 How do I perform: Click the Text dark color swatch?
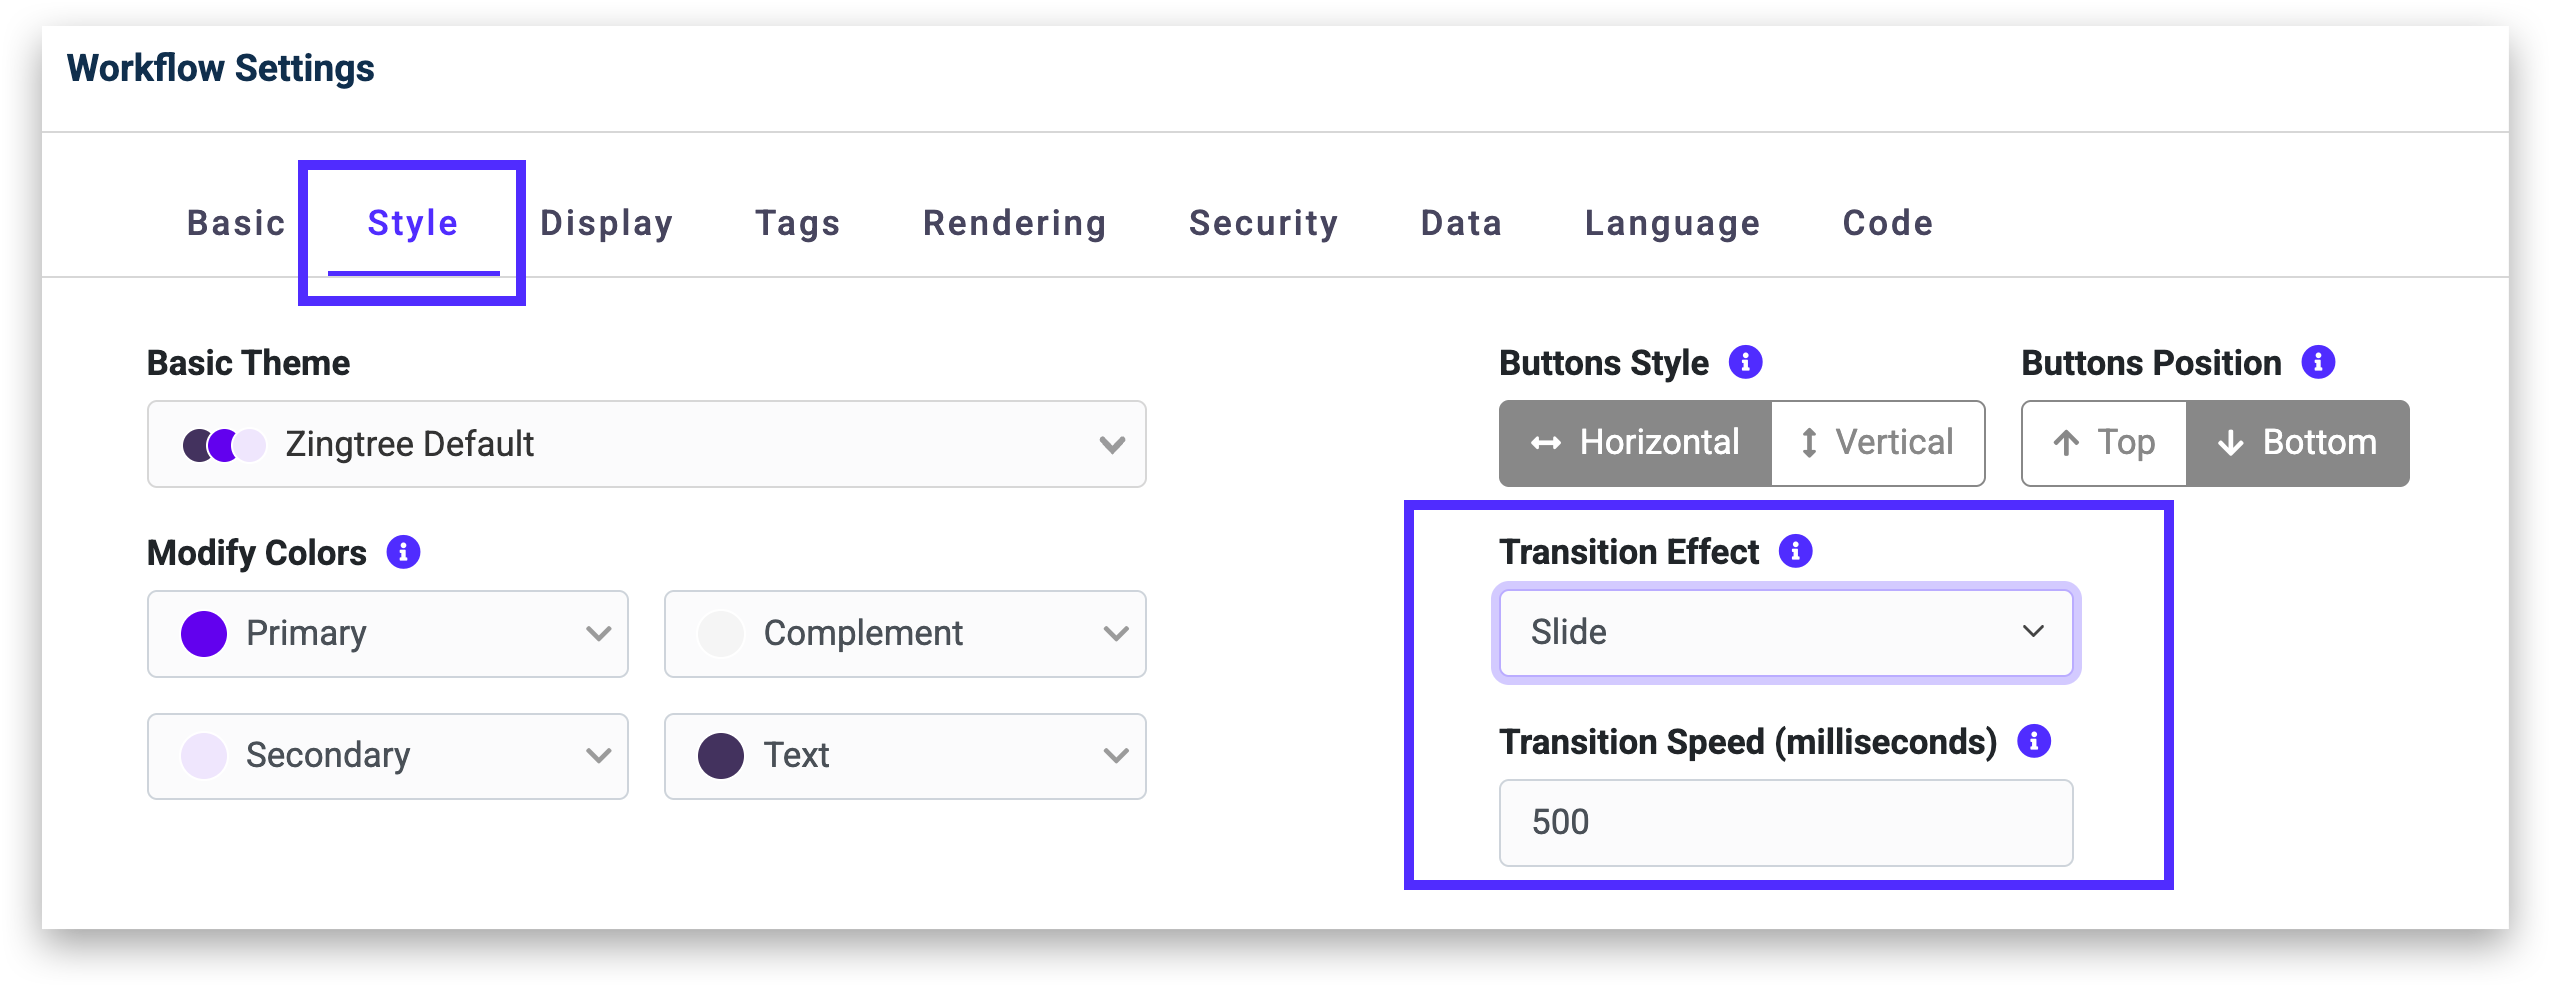pyautogui.click(x=720, y=755)
